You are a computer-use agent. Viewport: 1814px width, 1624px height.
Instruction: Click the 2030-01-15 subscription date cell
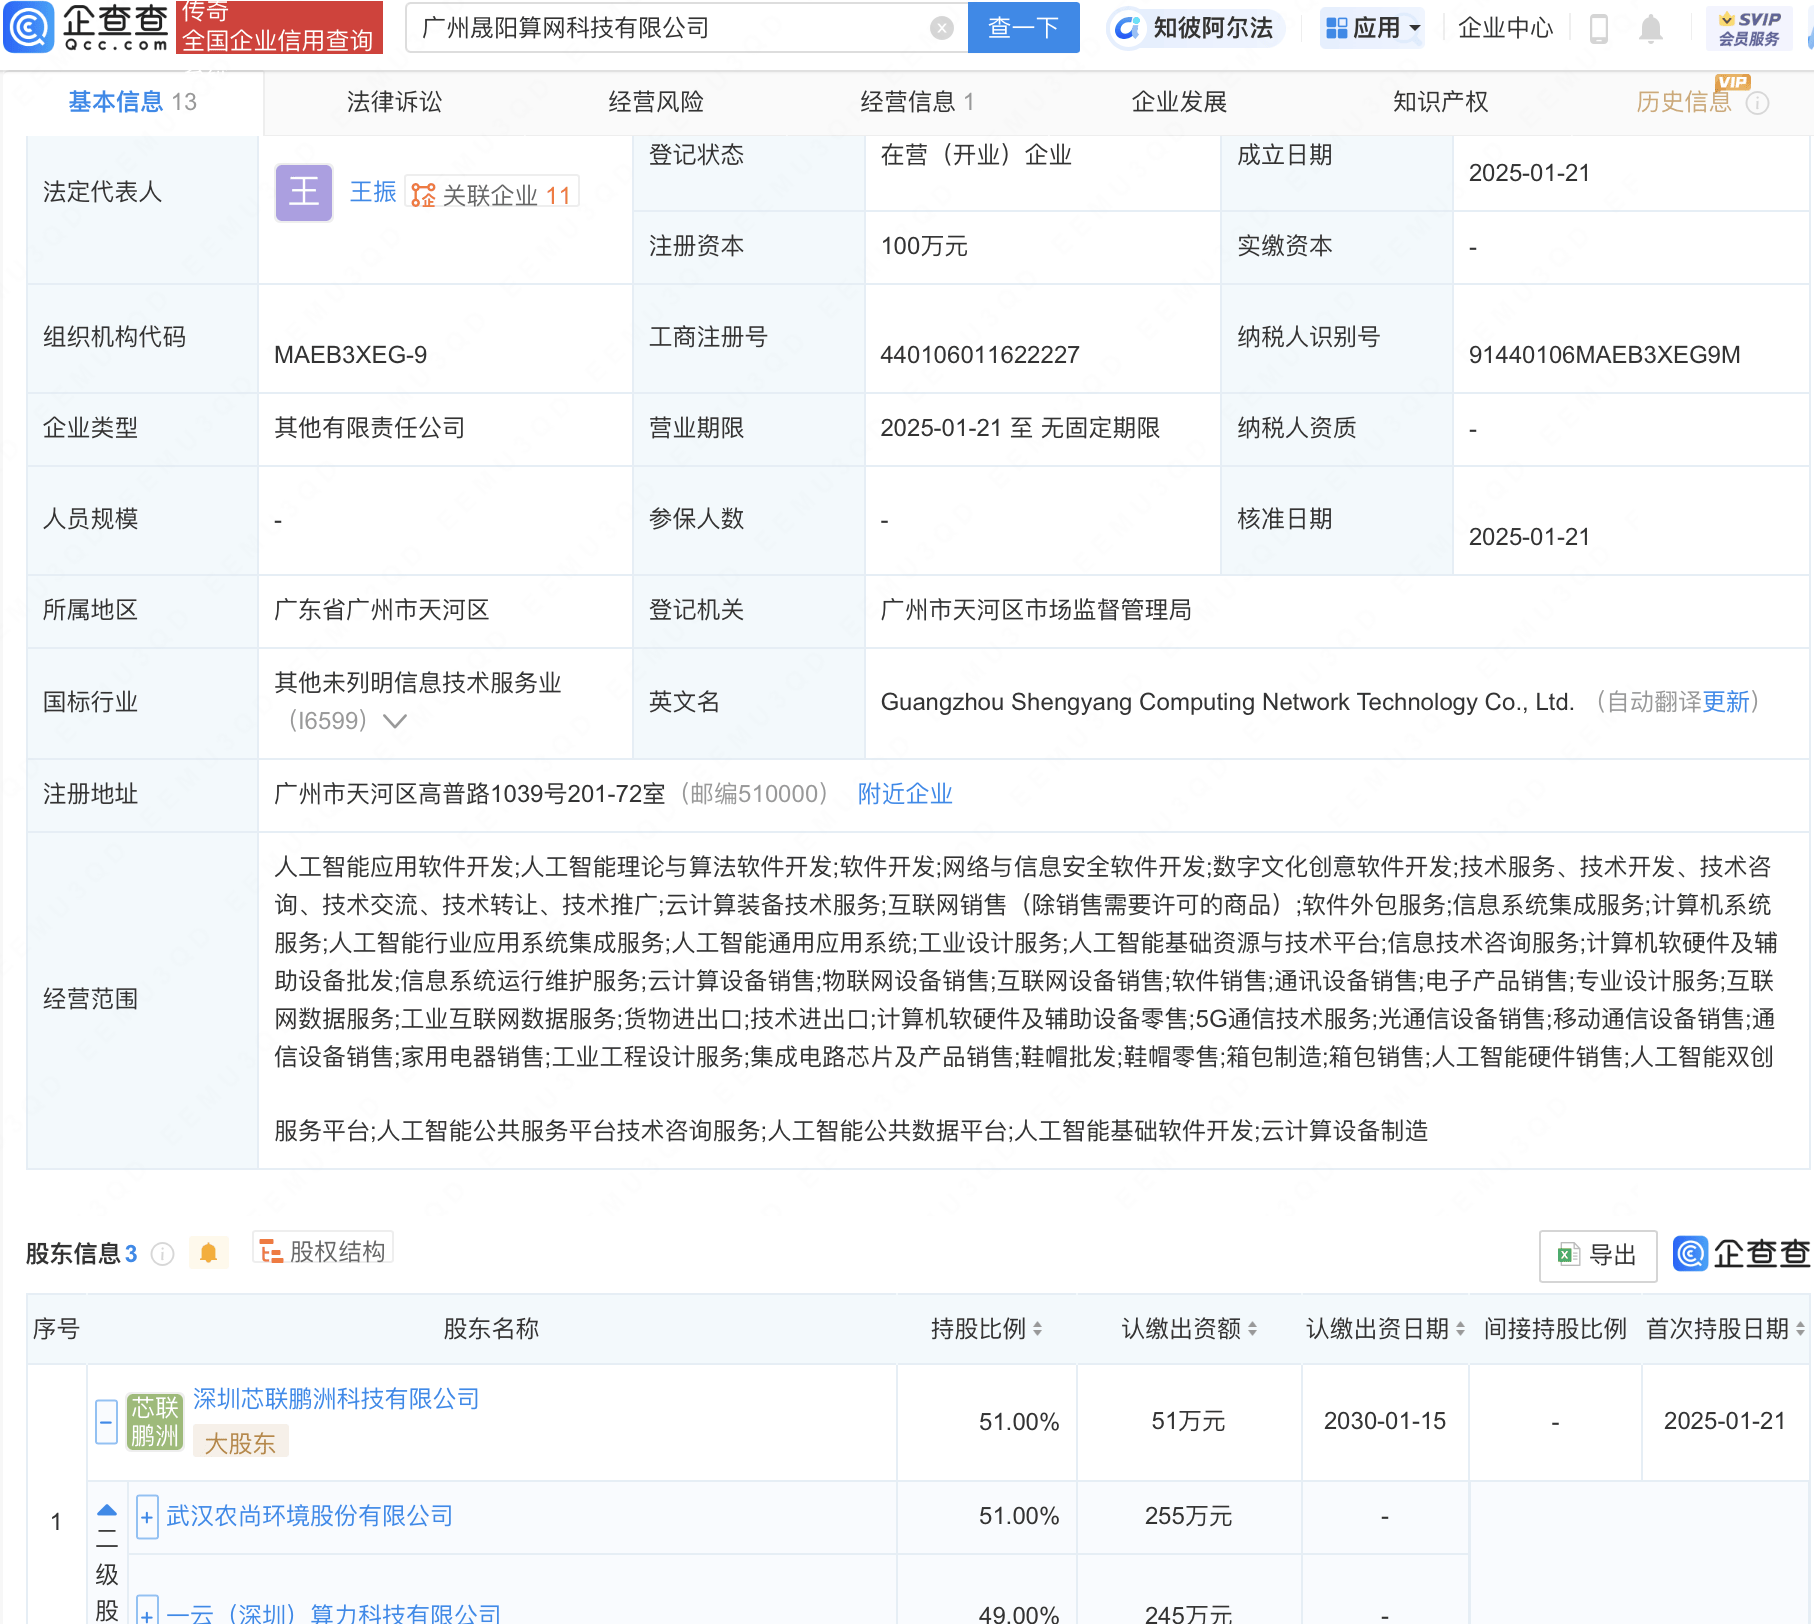coord(1385,1421)
